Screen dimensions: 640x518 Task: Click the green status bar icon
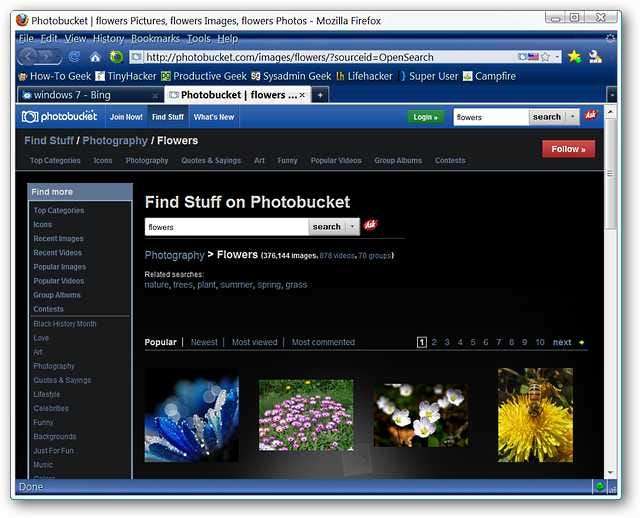(x=600, y=487)
